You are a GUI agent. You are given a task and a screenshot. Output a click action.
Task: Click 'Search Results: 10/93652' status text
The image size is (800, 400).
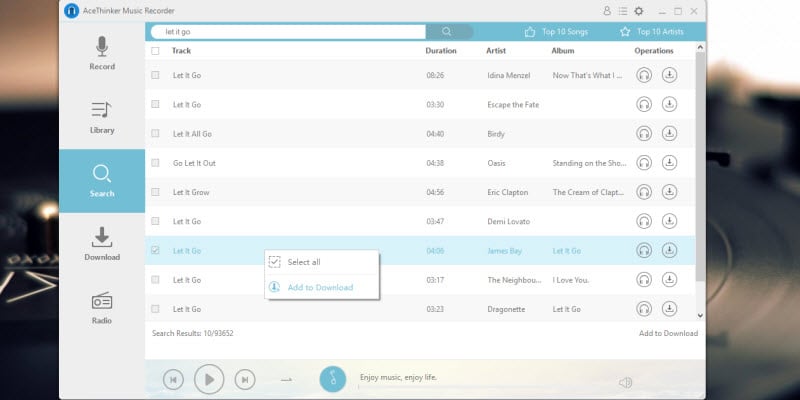tap(192, 333)
